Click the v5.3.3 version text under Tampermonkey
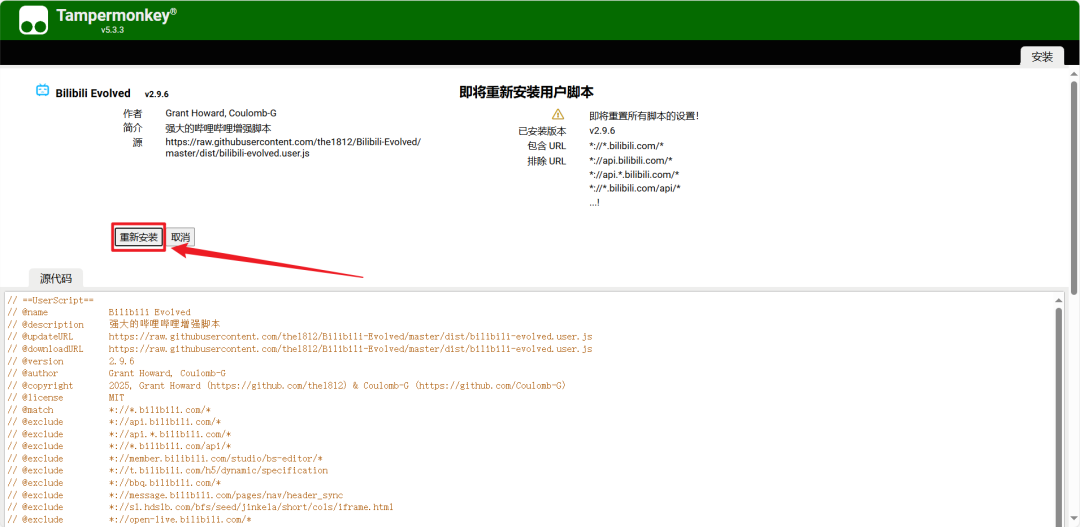Image resolution: width=1080 pixels, height=527 pixels. [x=112, y=30]
